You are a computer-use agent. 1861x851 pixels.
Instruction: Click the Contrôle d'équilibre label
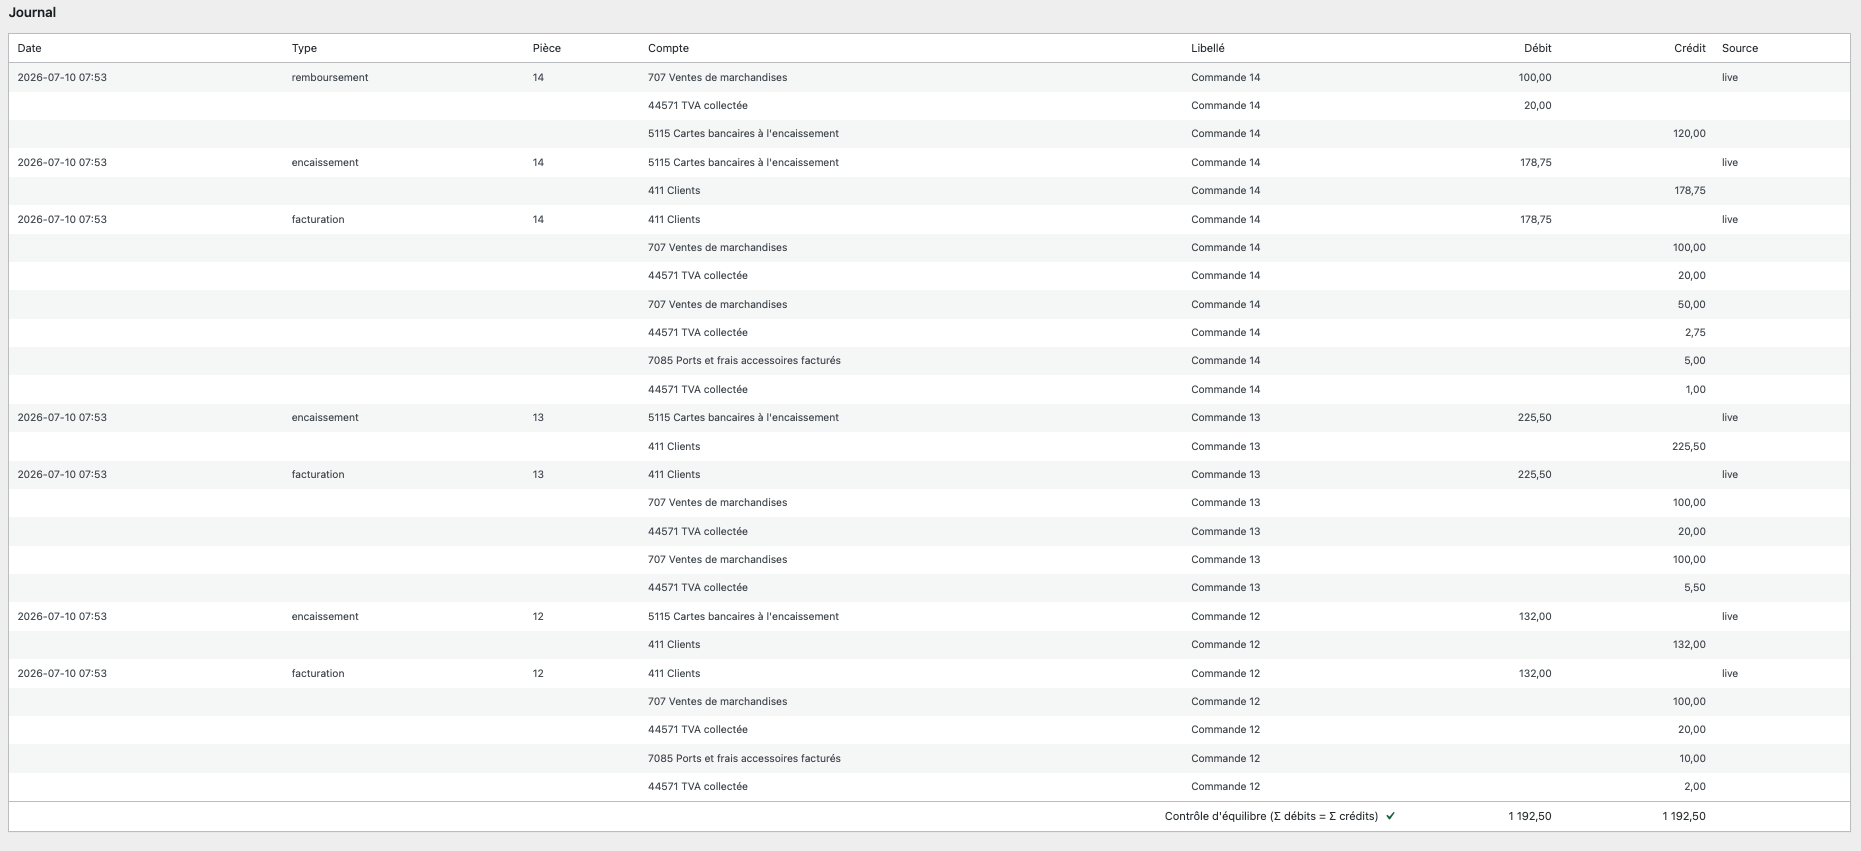(1271, 816)
